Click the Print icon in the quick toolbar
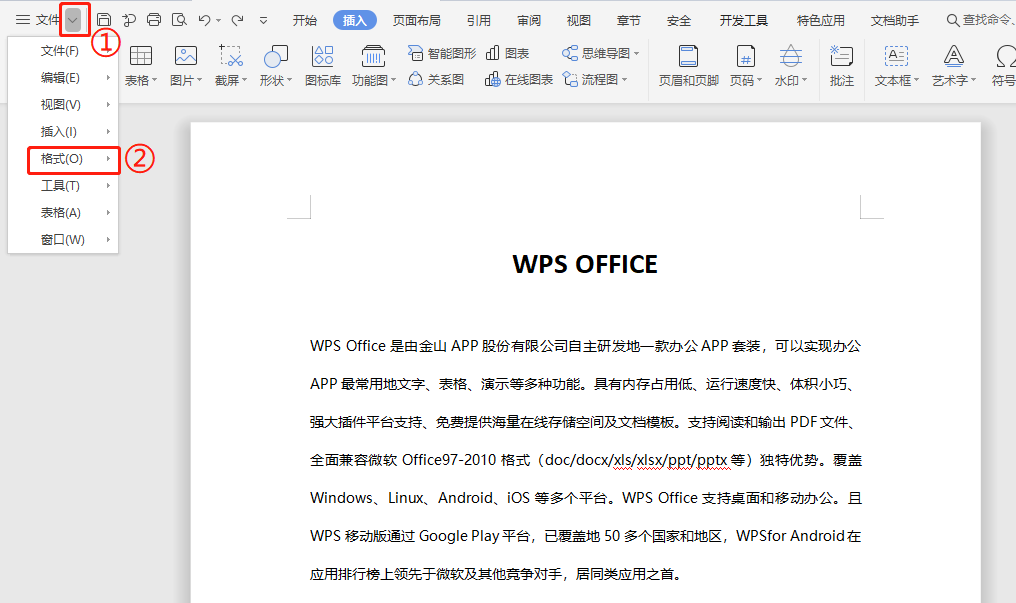 (154, 20)
